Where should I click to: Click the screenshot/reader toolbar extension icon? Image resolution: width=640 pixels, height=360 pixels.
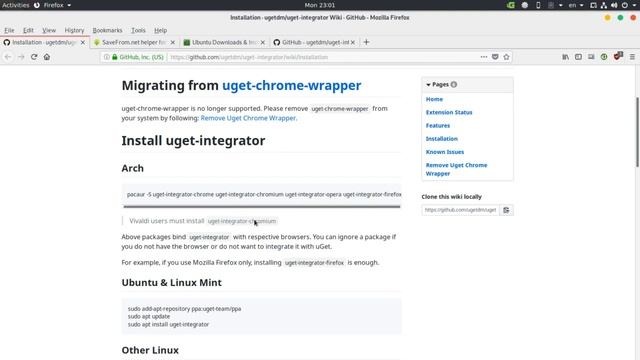click(x=591, y=57)
